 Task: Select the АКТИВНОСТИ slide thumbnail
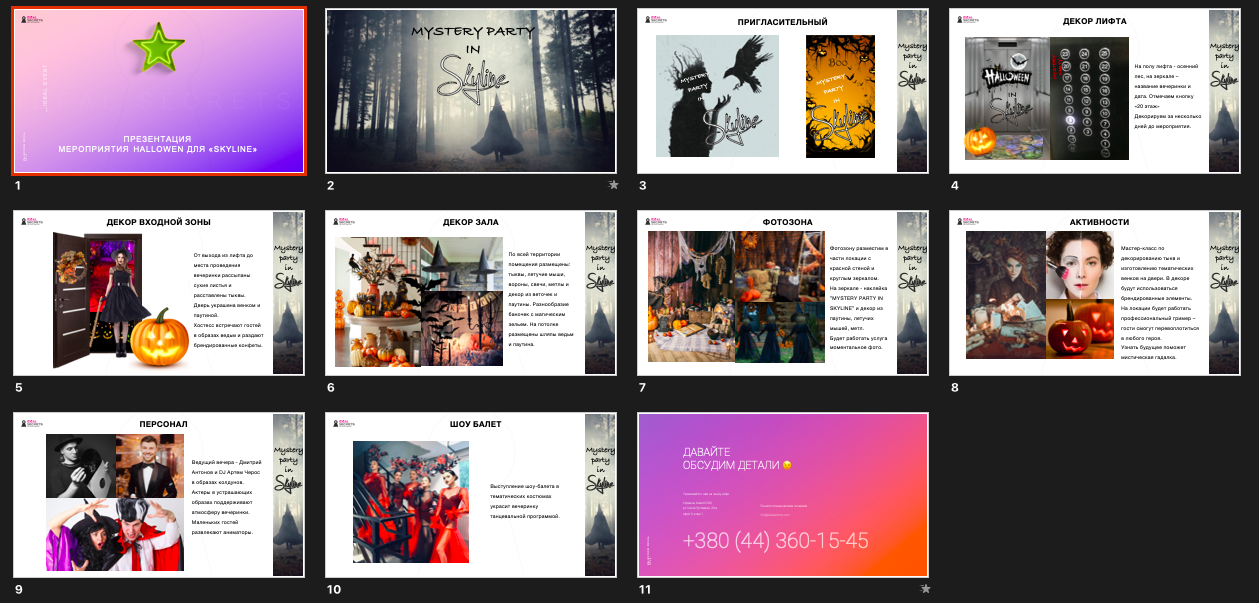[x=1094, y=293]
